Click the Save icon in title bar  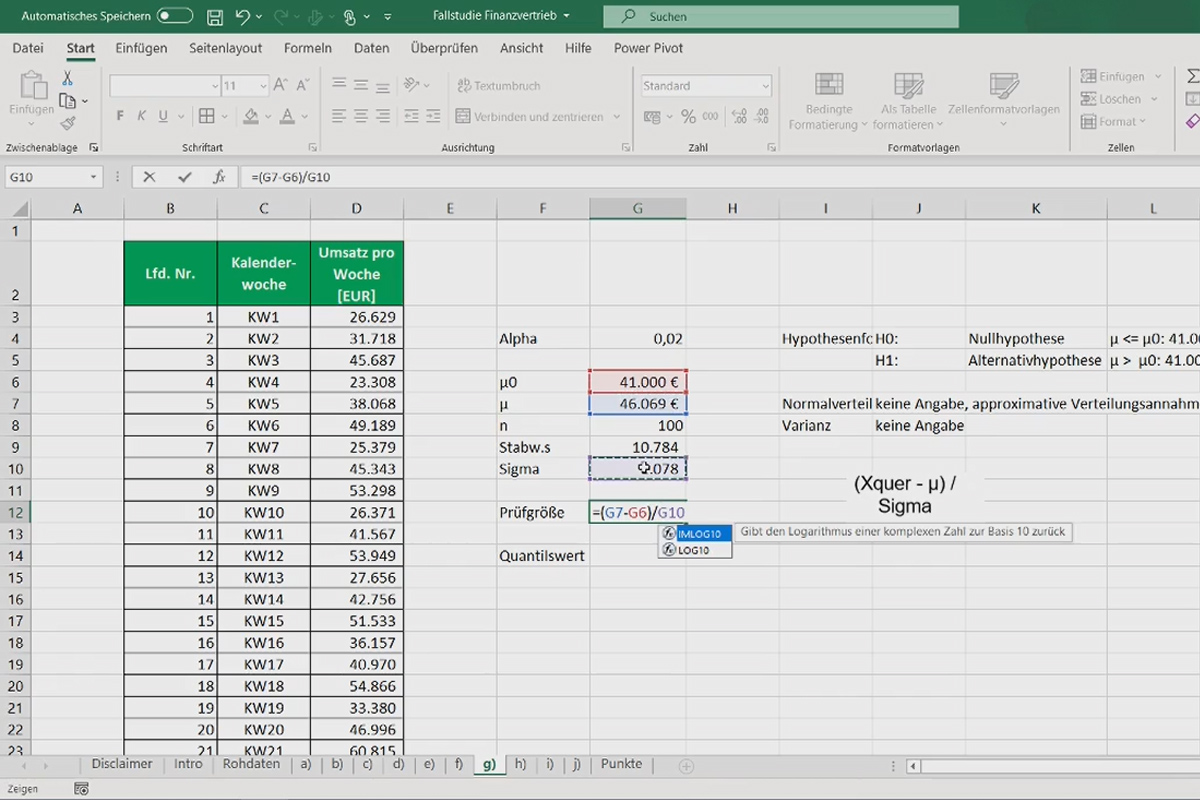[215, 17]
